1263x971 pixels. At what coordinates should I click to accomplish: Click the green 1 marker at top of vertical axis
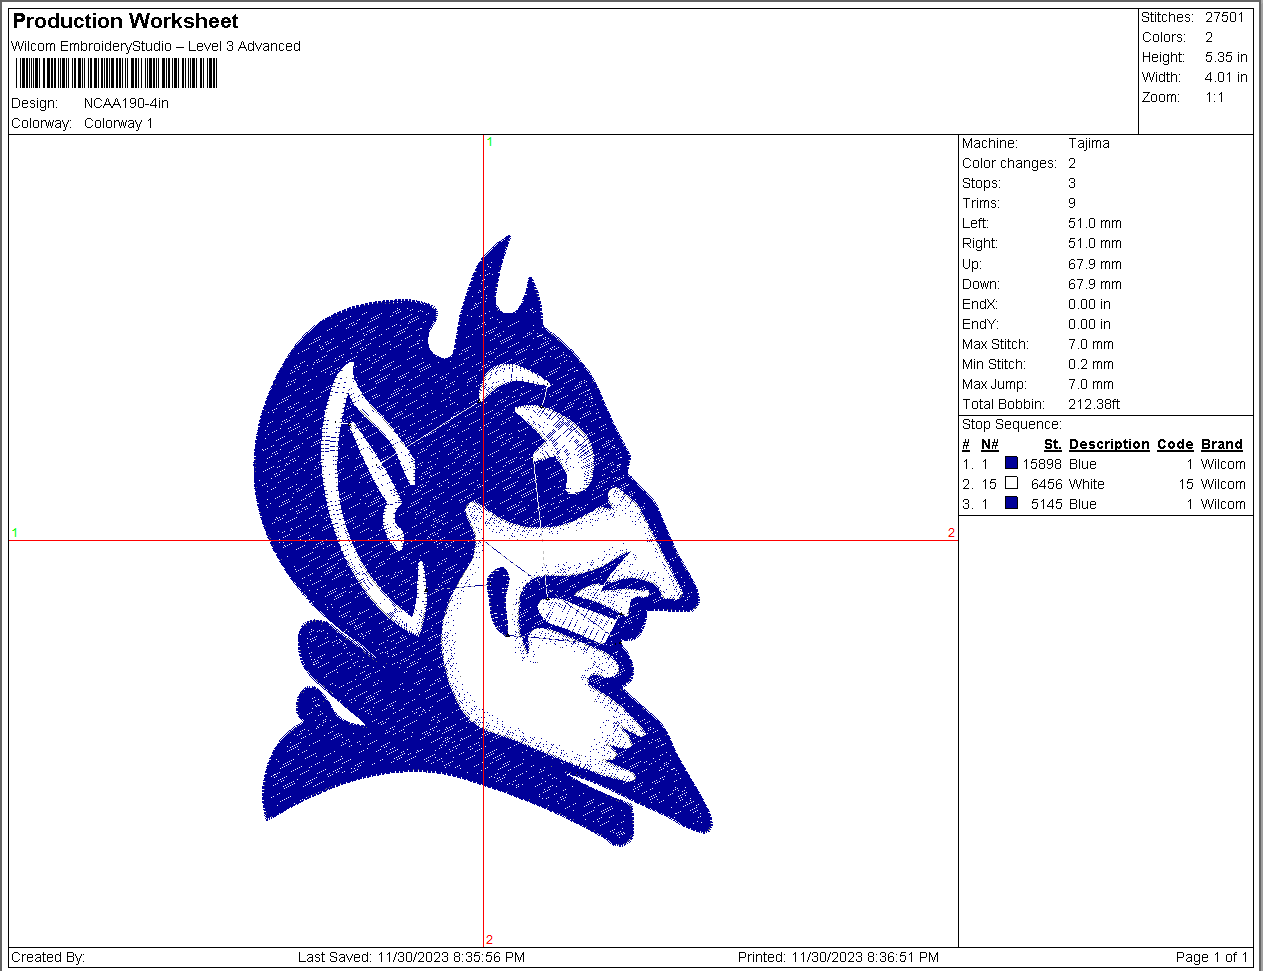[490, 142]
